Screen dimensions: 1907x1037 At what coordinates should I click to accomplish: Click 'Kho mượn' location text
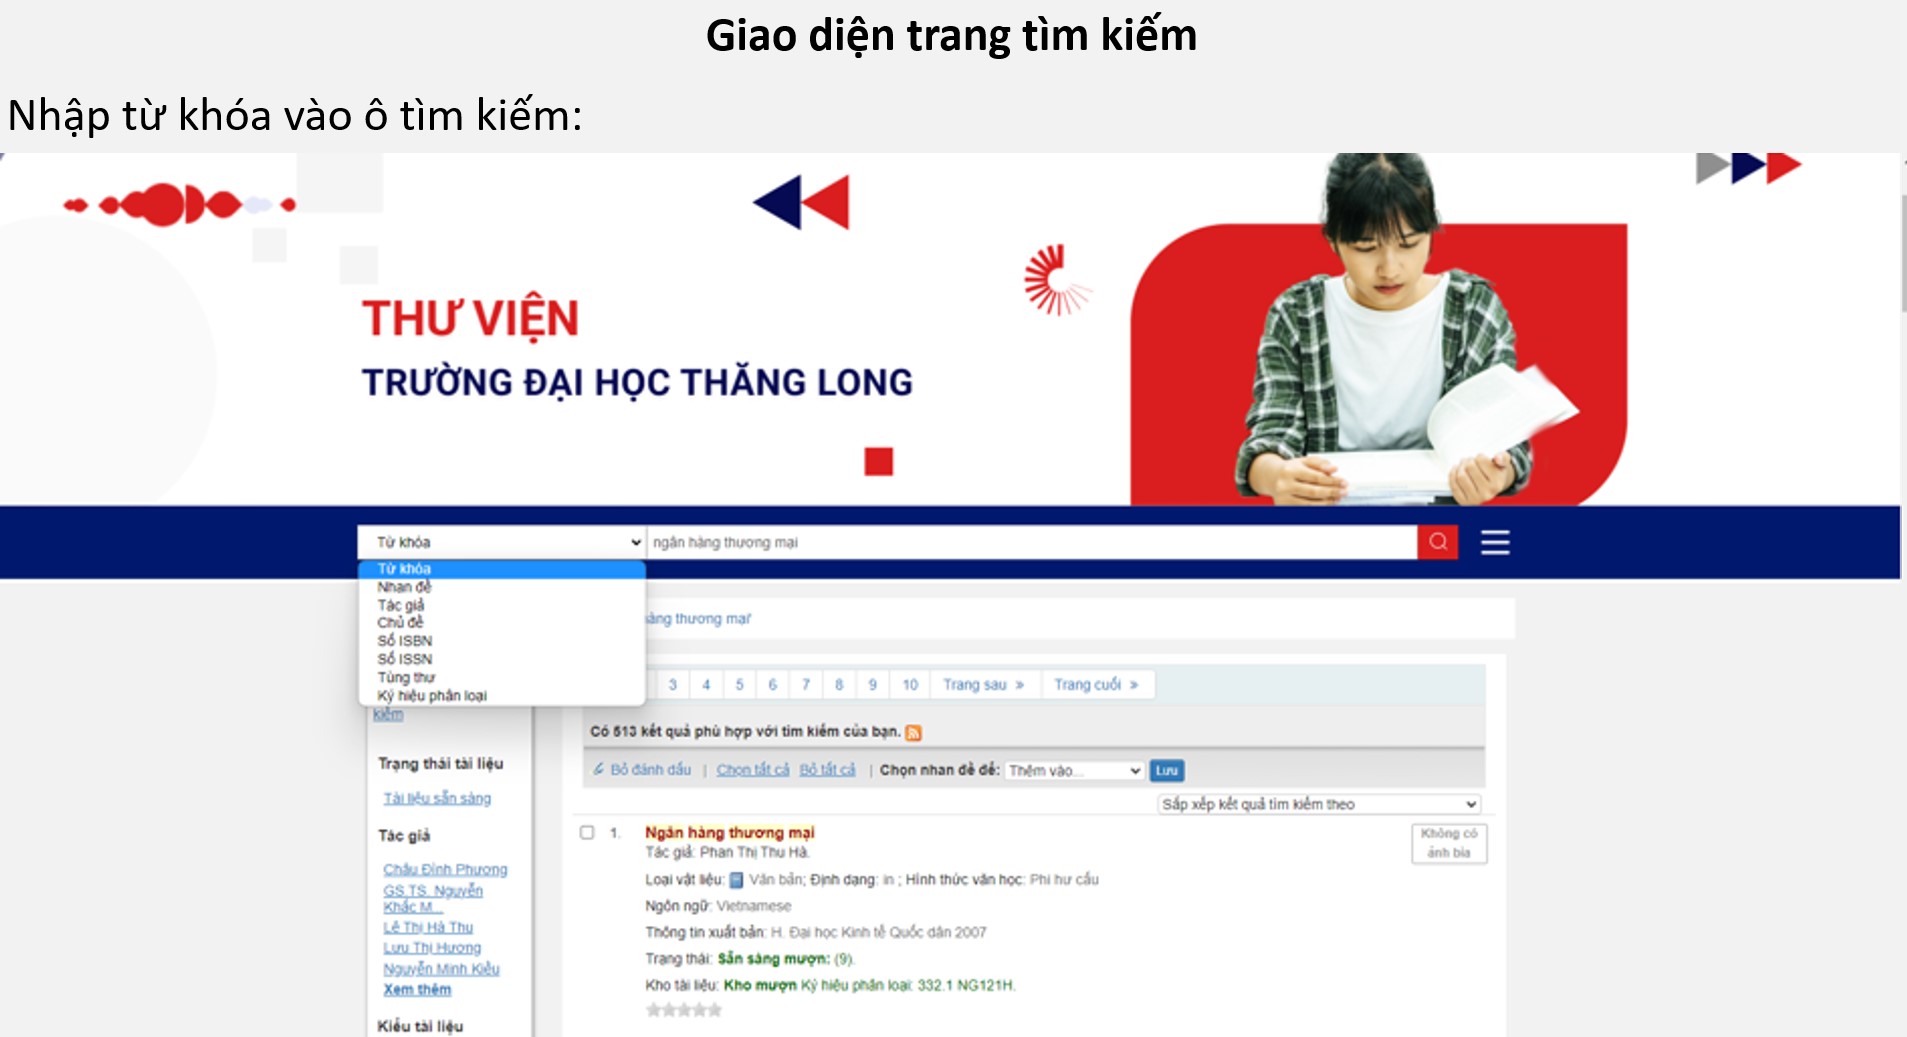click(x=760, y=985)
